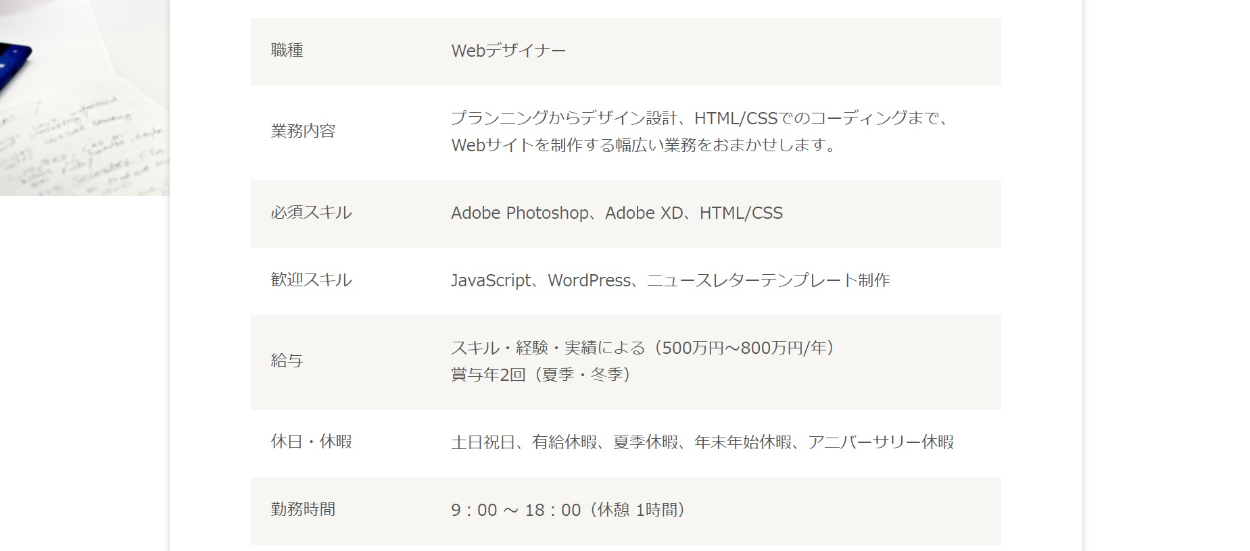This screenshot has height=551, width=1250.
Task: Click the 職種 row label
Action: (x=287, y=51)
